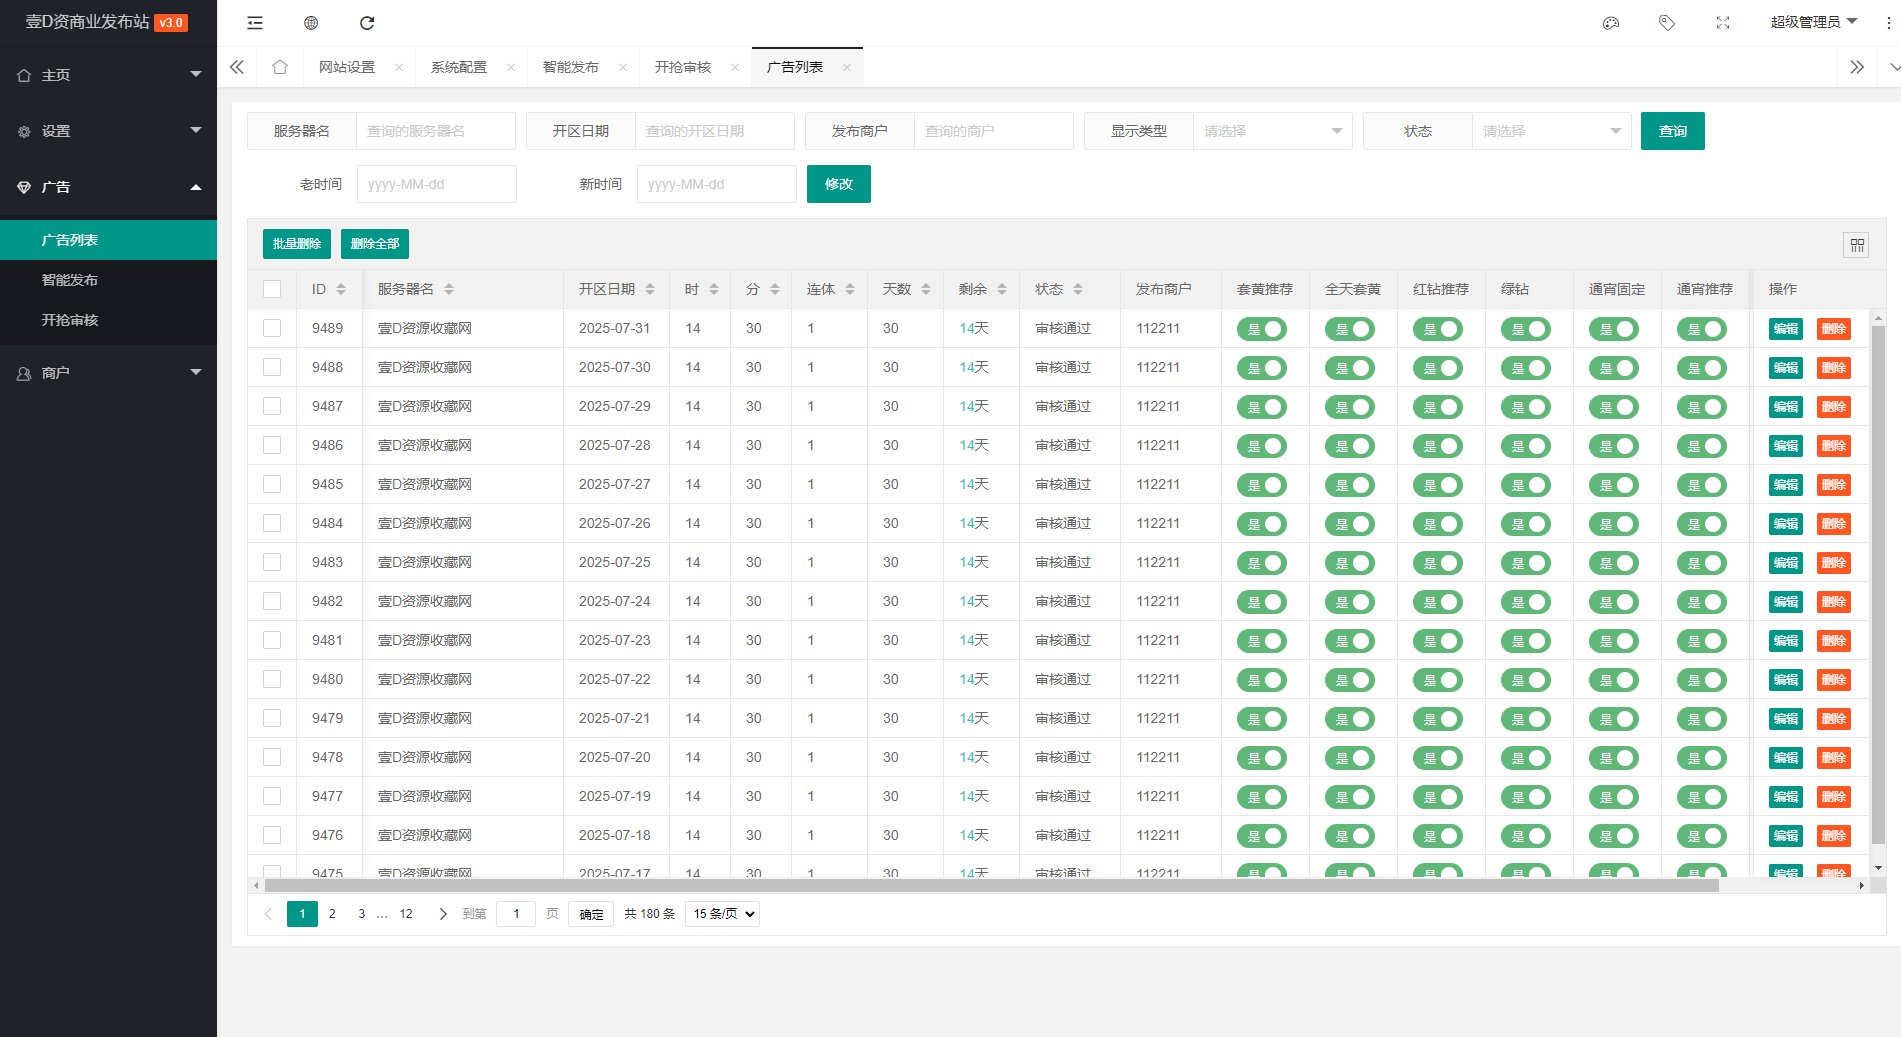1901x1037 pixels.
Task: Toggle 通宵推荐 switch for row 9477
Action: [1702, 797]
